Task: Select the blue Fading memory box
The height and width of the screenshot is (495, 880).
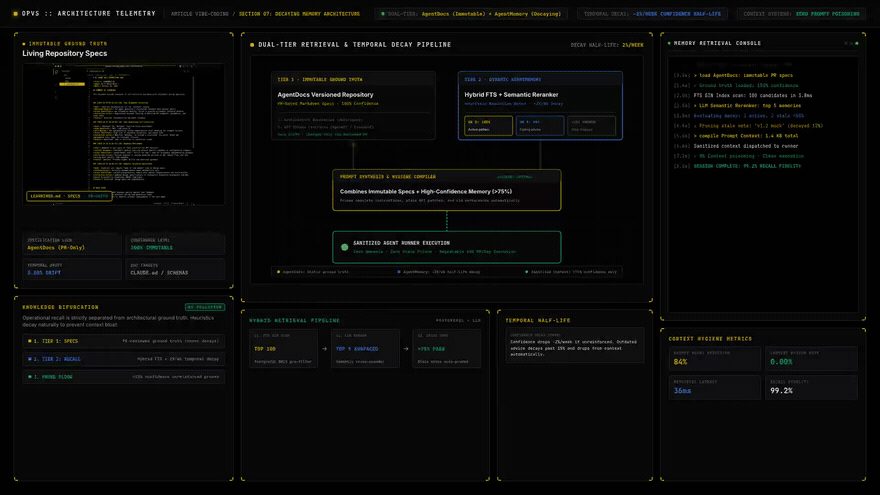Action: coord(540,125)
